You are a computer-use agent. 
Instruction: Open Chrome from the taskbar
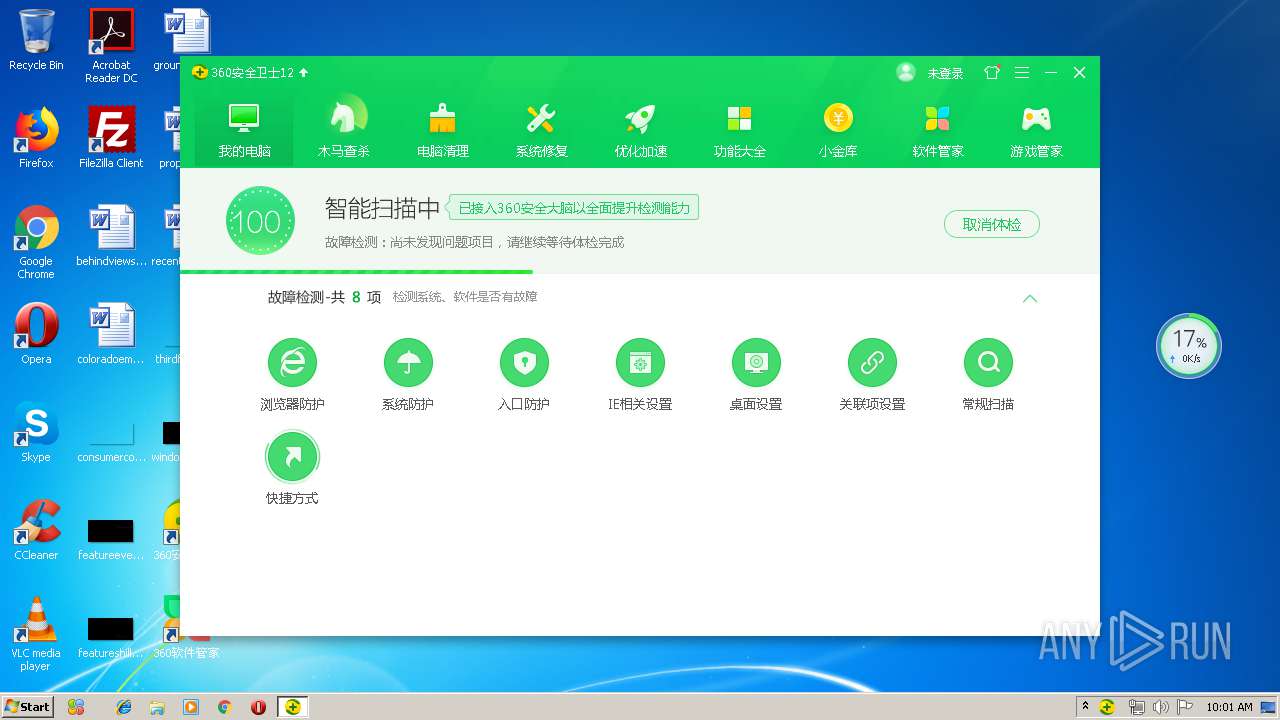(x=224, y=707)
